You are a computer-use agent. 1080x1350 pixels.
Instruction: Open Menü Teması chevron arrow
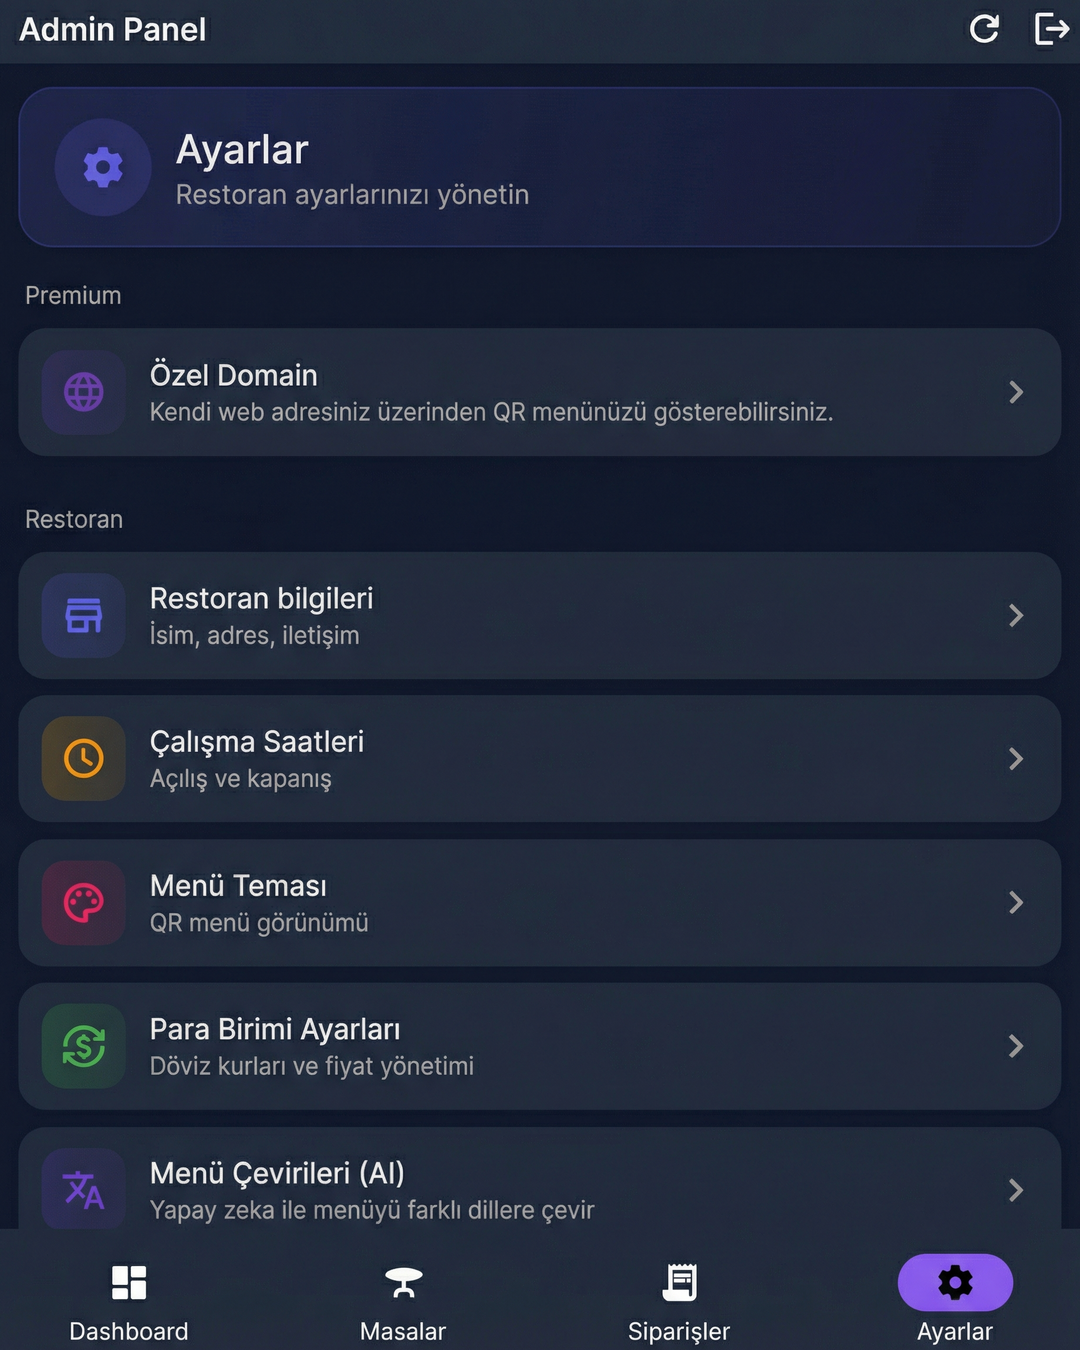(x=1016, y=903)
